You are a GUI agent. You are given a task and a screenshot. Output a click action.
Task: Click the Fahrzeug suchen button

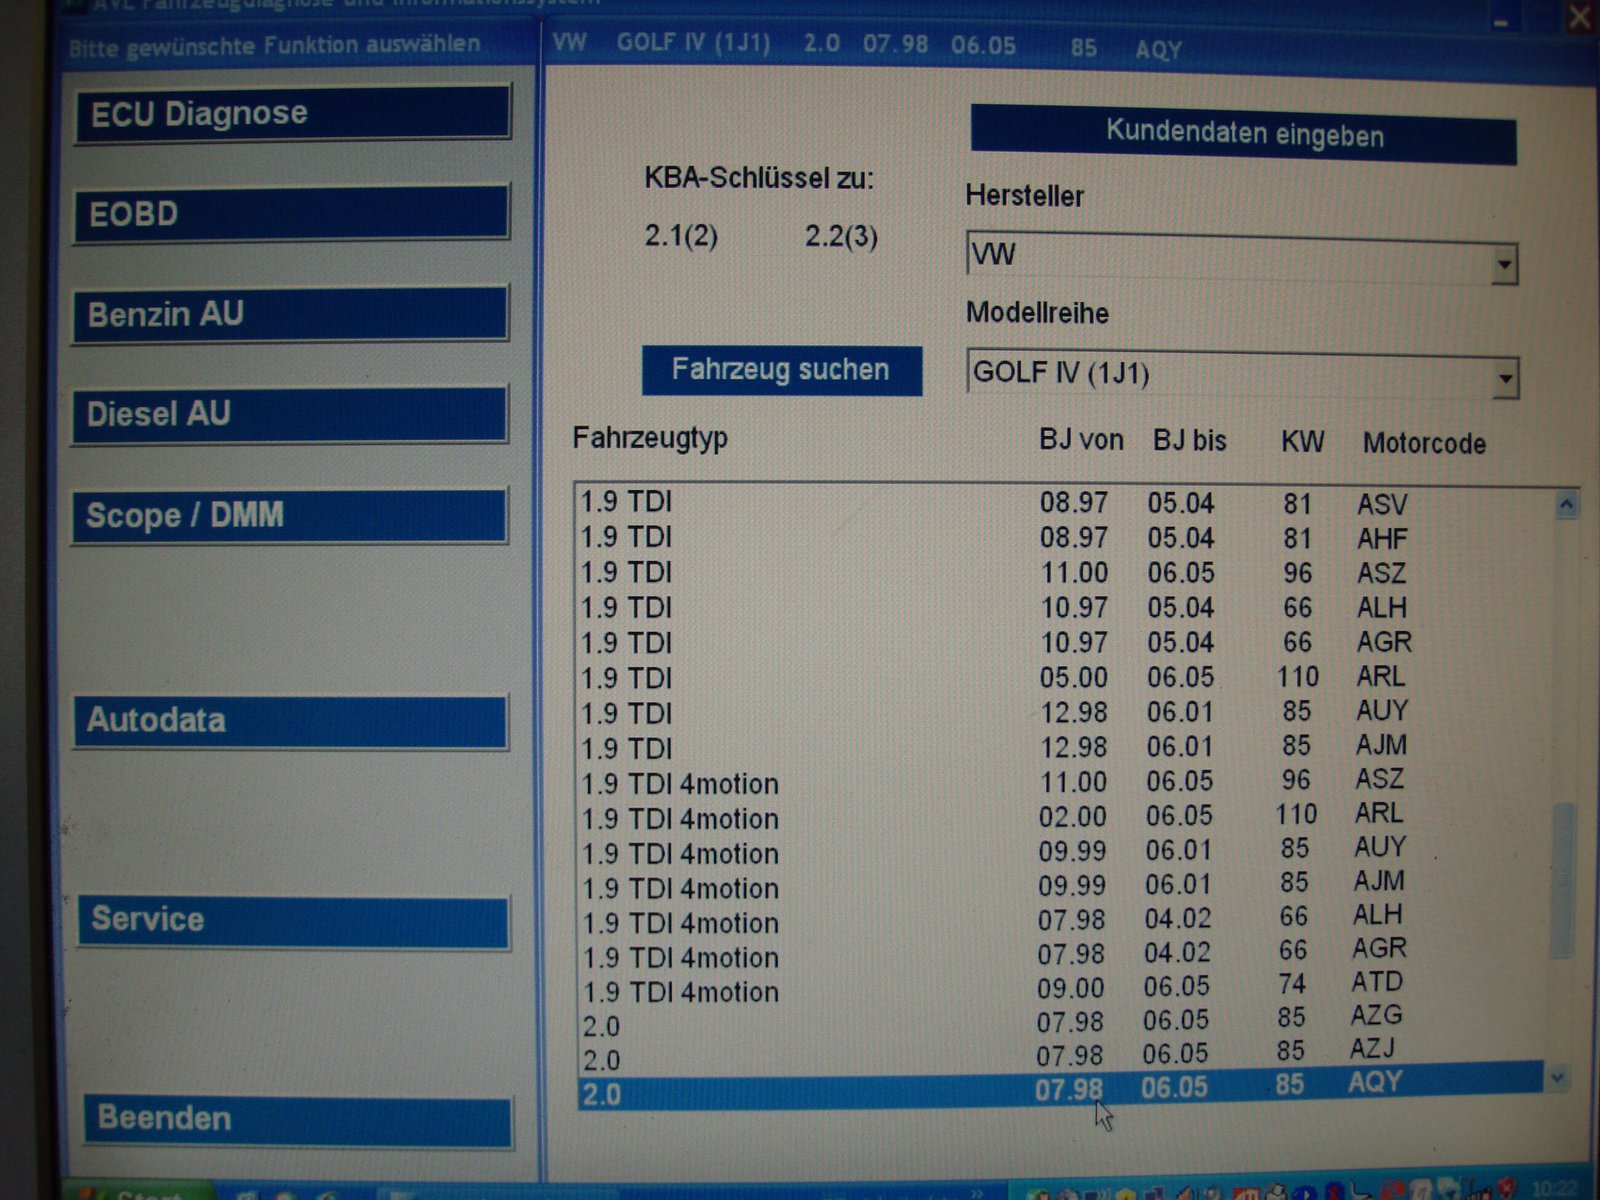pyautogui.click(x=782, y=370)
